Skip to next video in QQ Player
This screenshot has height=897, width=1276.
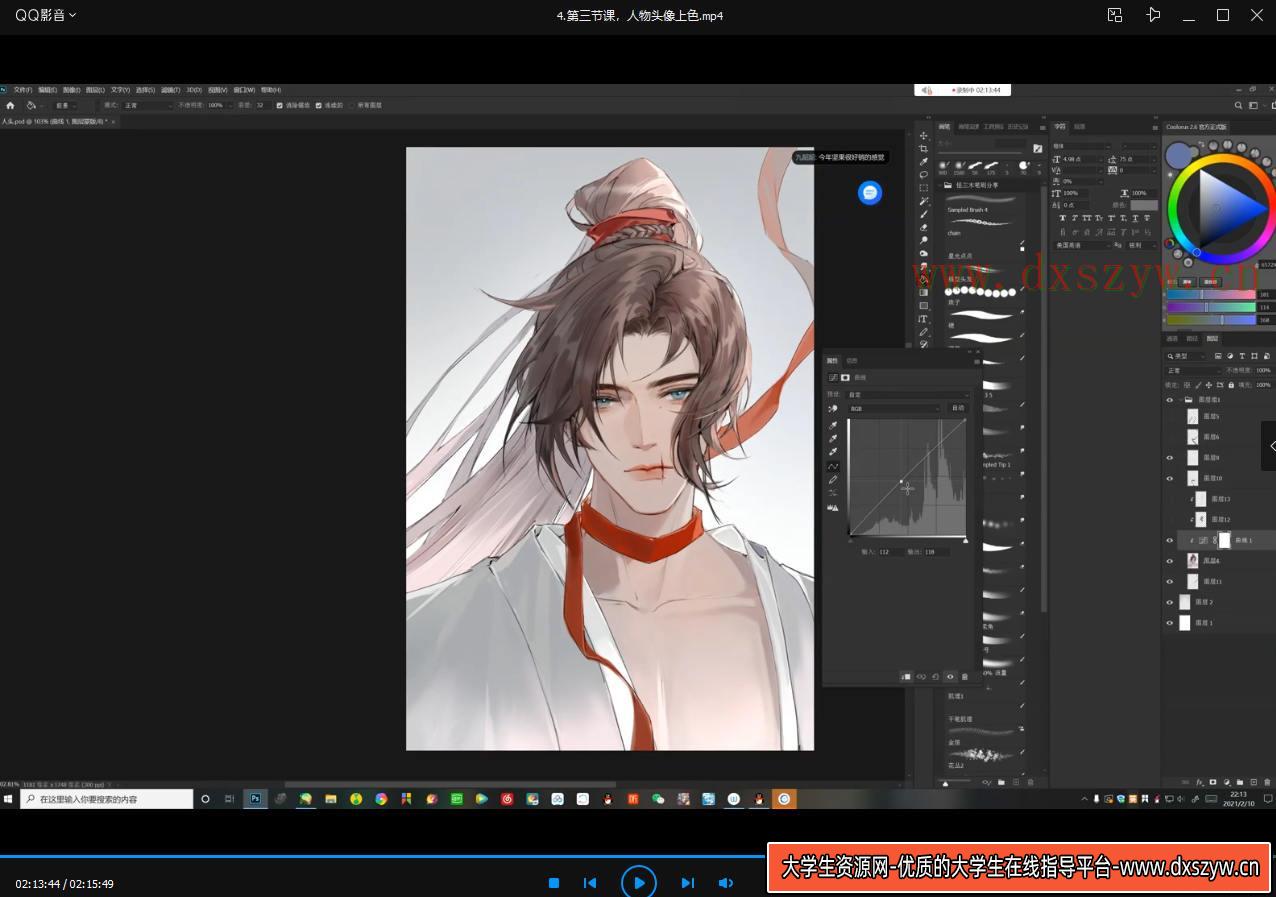(687, 883)
